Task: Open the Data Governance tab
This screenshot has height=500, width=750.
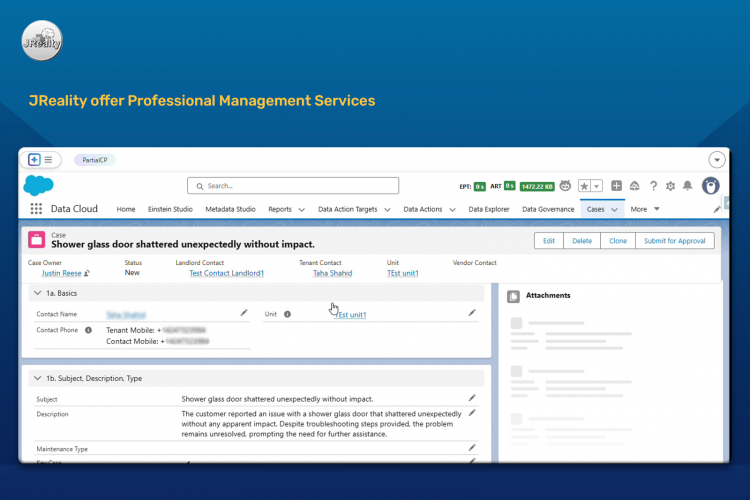Action: click(548, 209)
